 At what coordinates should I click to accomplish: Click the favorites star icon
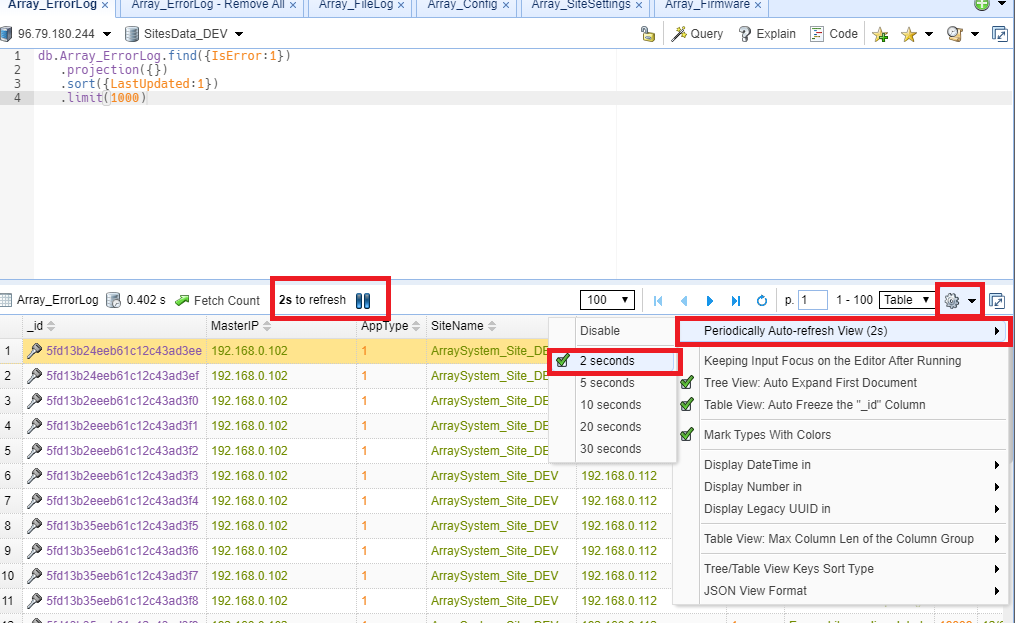tap(909, 34)
